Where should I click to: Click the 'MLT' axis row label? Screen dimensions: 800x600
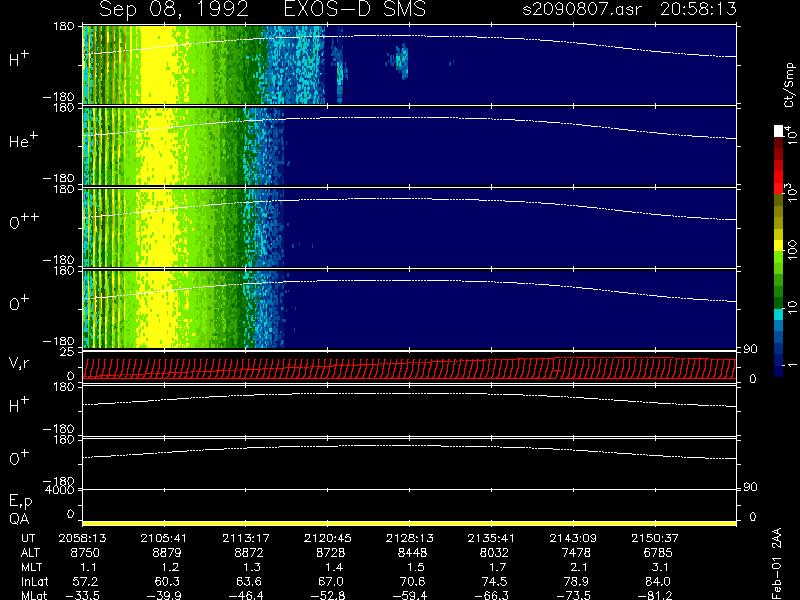[x=31, y=567]
